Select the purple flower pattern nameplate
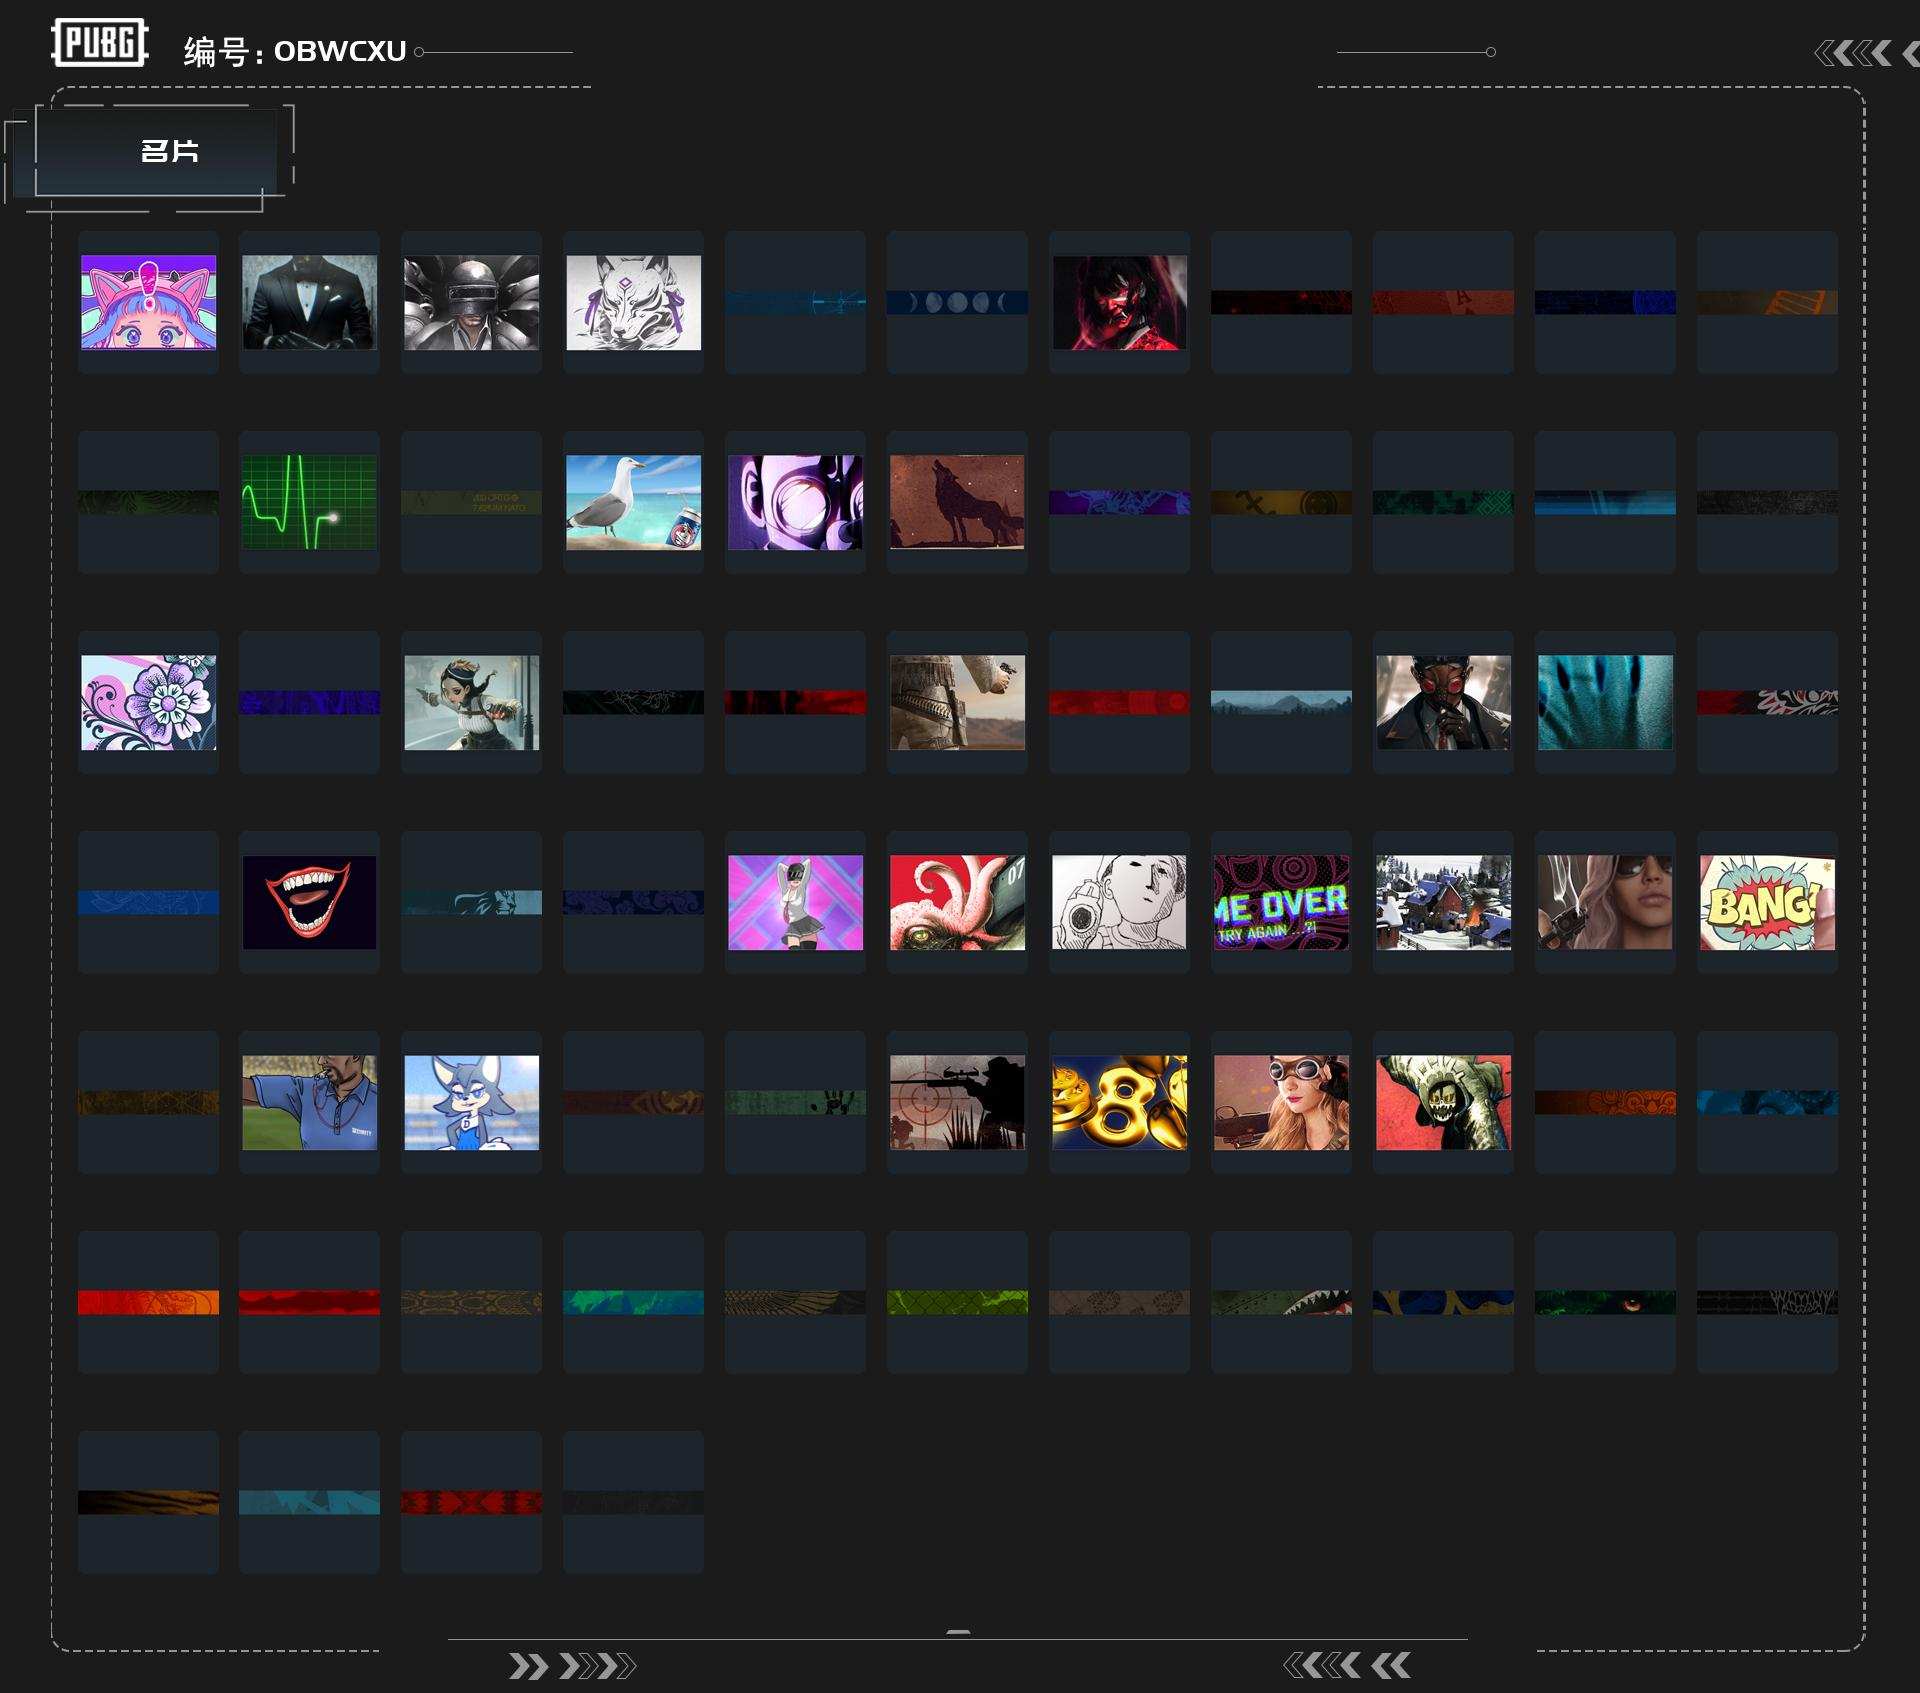 [148, 702]
